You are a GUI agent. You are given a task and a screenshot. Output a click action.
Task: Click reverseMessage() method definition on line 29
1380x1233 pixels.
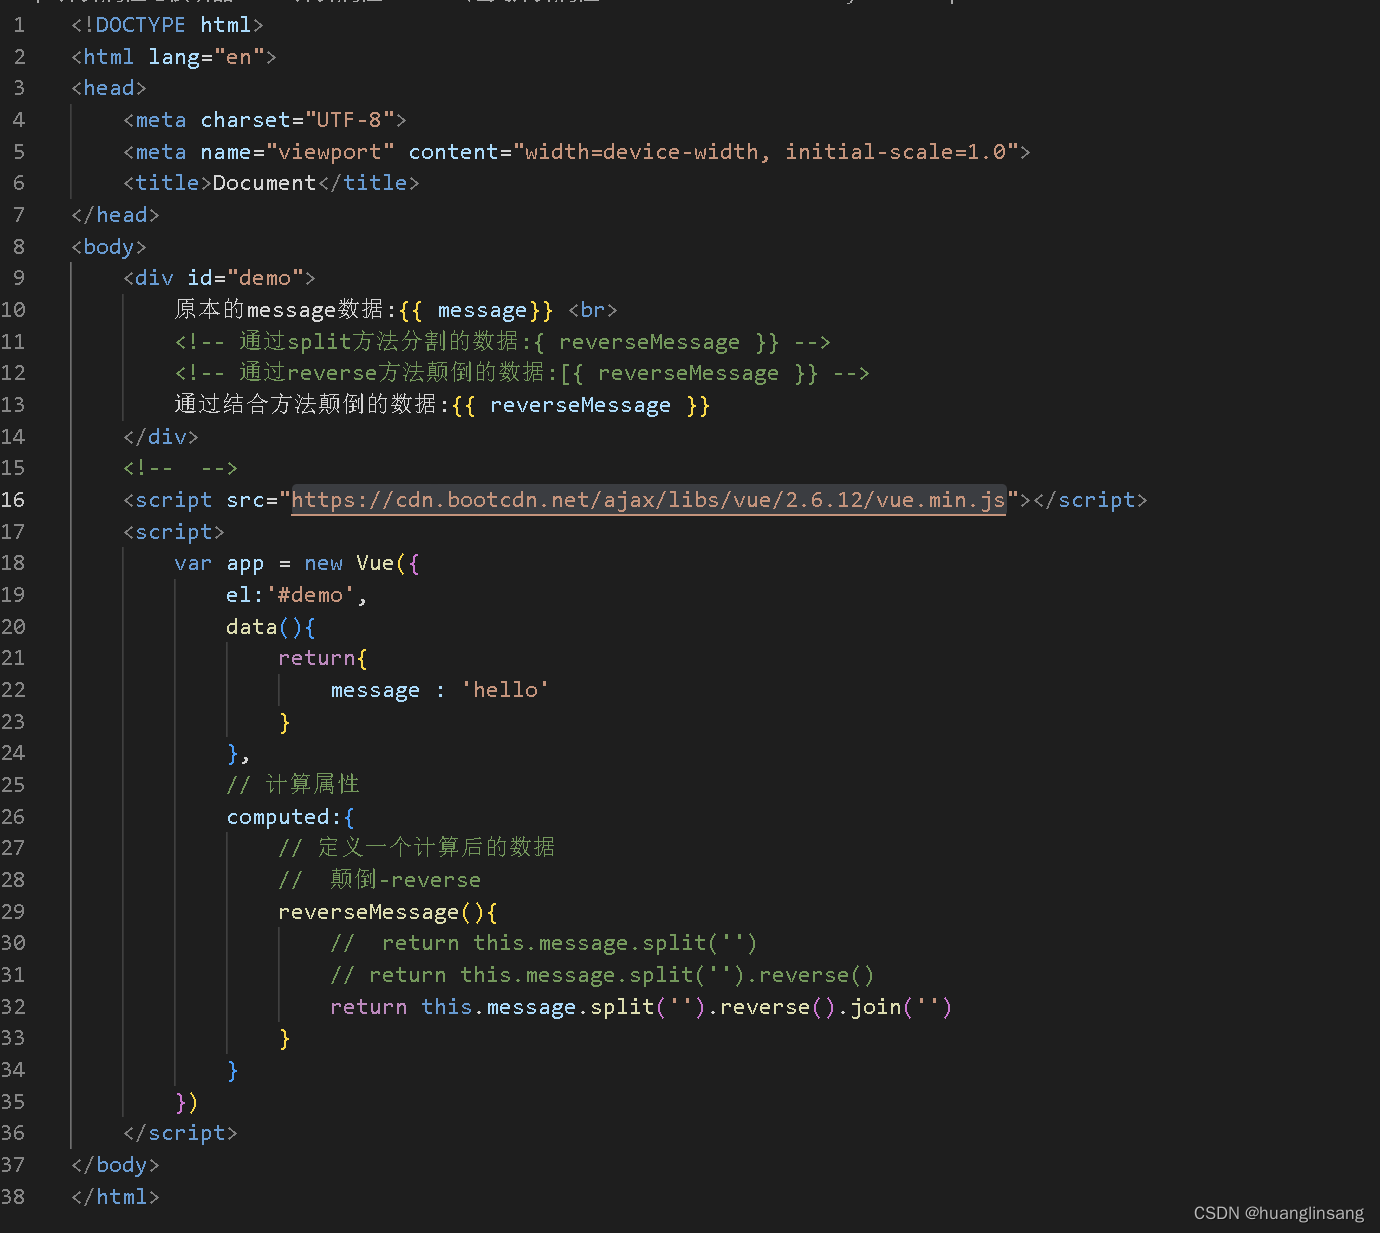tap(387, 912)
